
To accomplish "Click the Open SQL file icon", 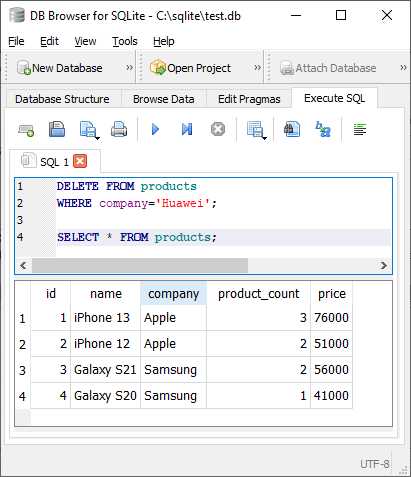I will pos(57,129).
